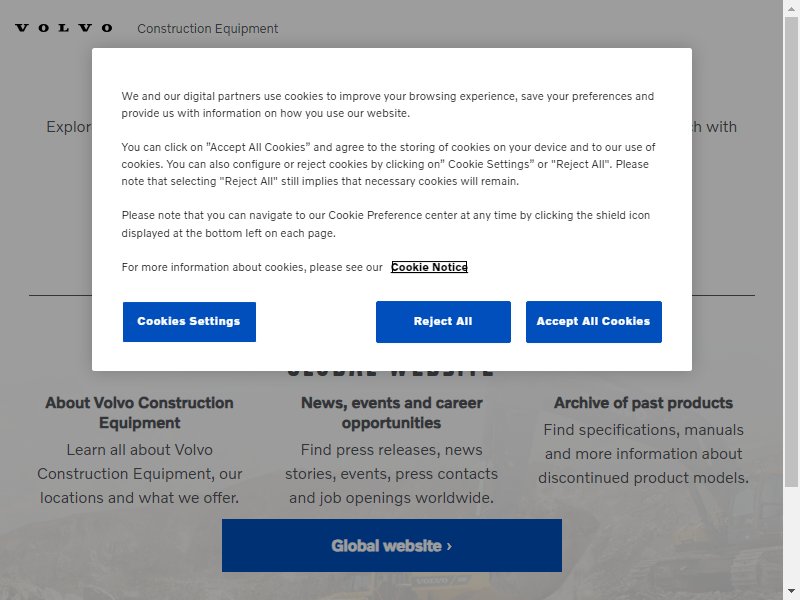Go to the Global website
The image size is (800, 600).
392,545
